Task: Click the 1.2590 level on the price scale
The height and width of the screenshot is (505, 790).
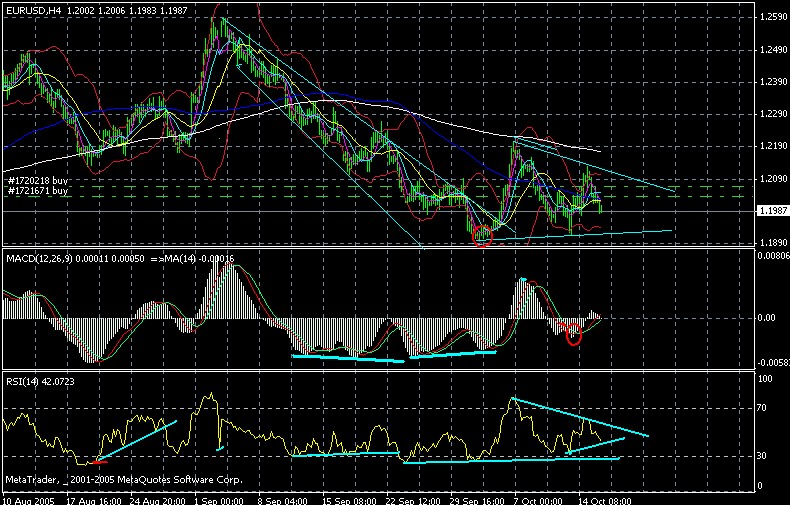Action: pyautogui.click(x=770, y=17)
